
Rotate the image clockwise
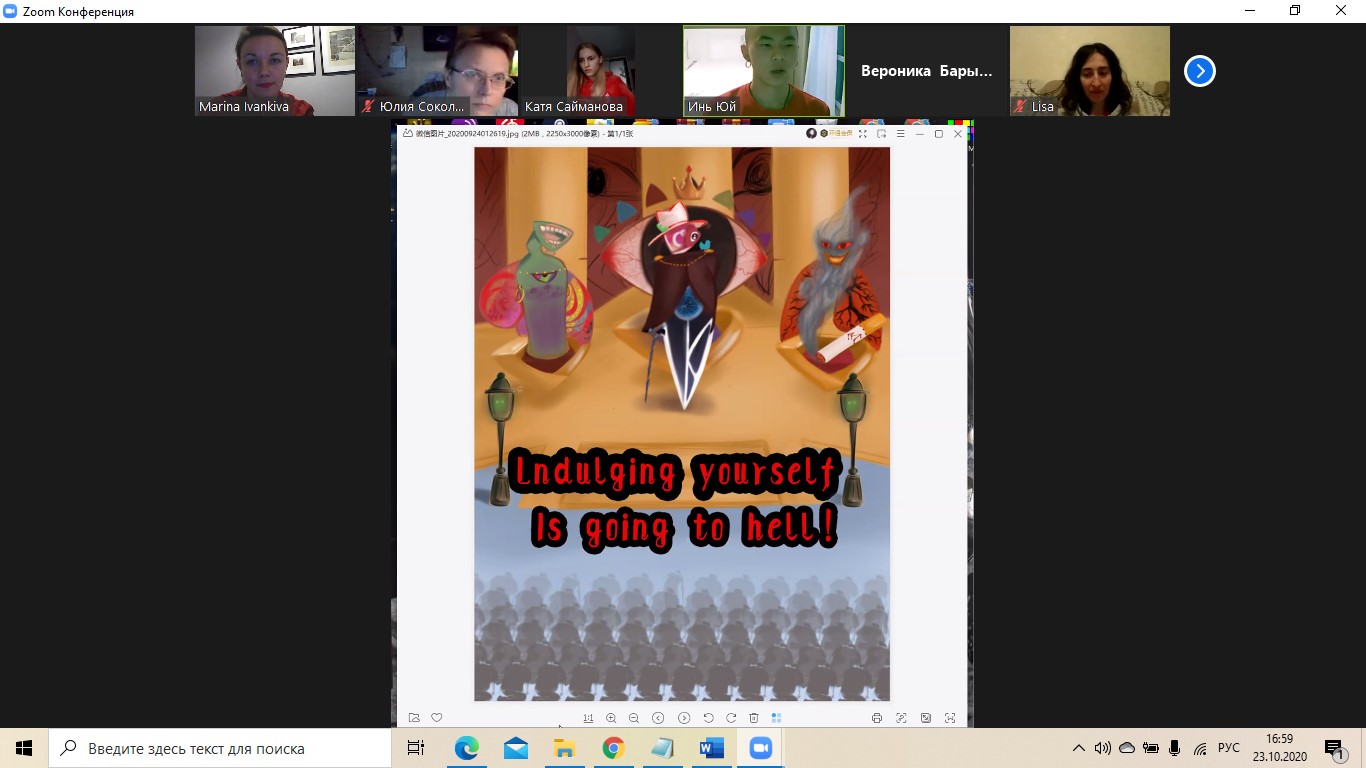click(x=731, y=718)
